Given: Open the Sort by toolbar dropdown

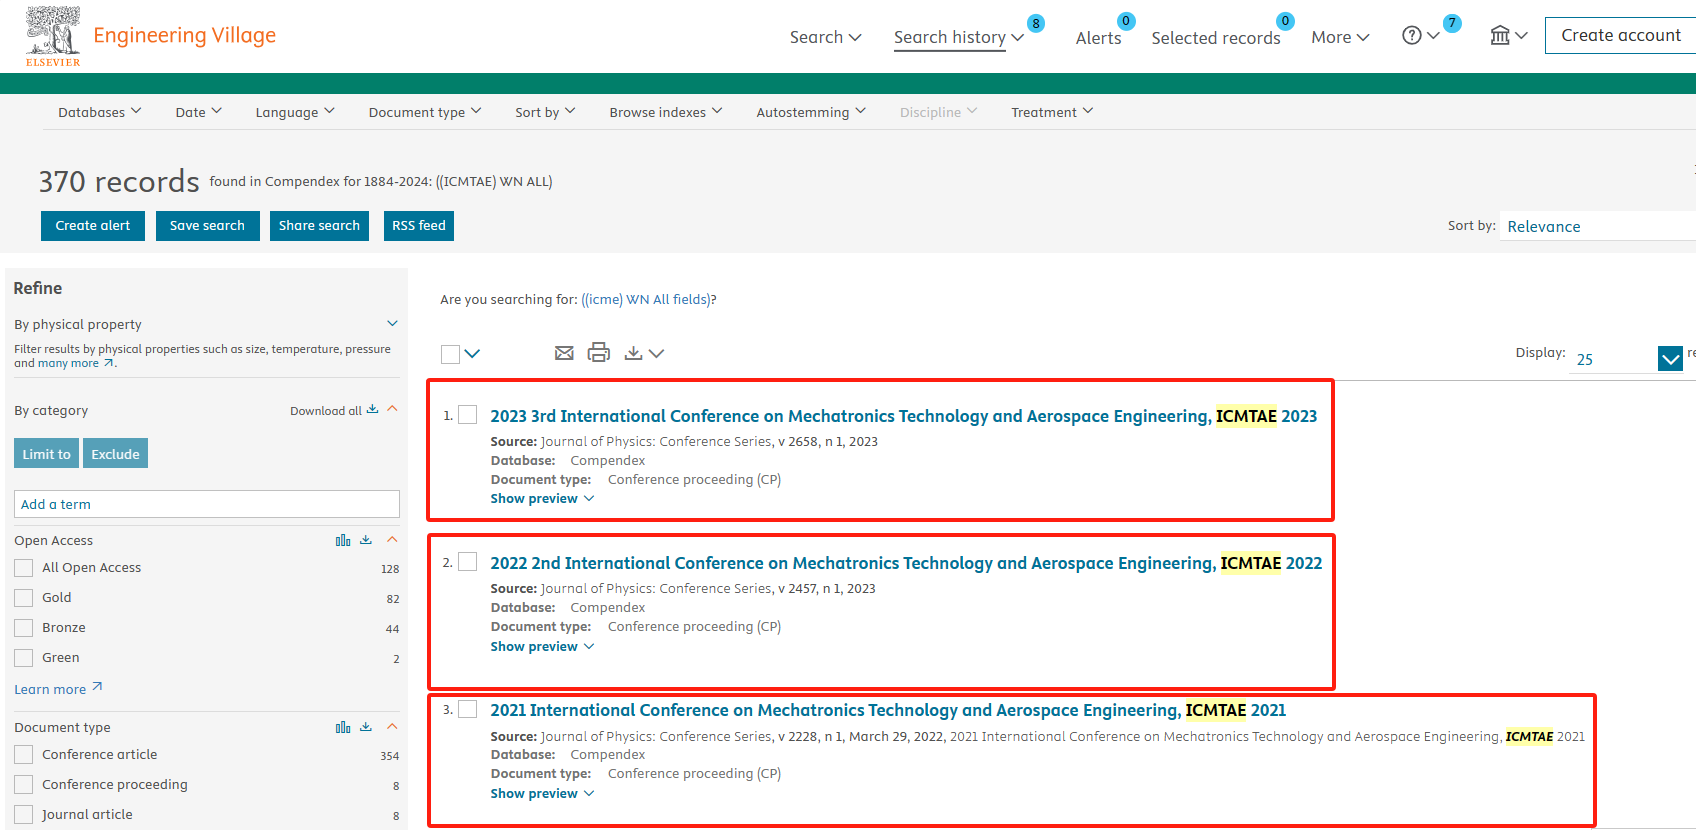Looking at the screenshot, I should 545,112.
